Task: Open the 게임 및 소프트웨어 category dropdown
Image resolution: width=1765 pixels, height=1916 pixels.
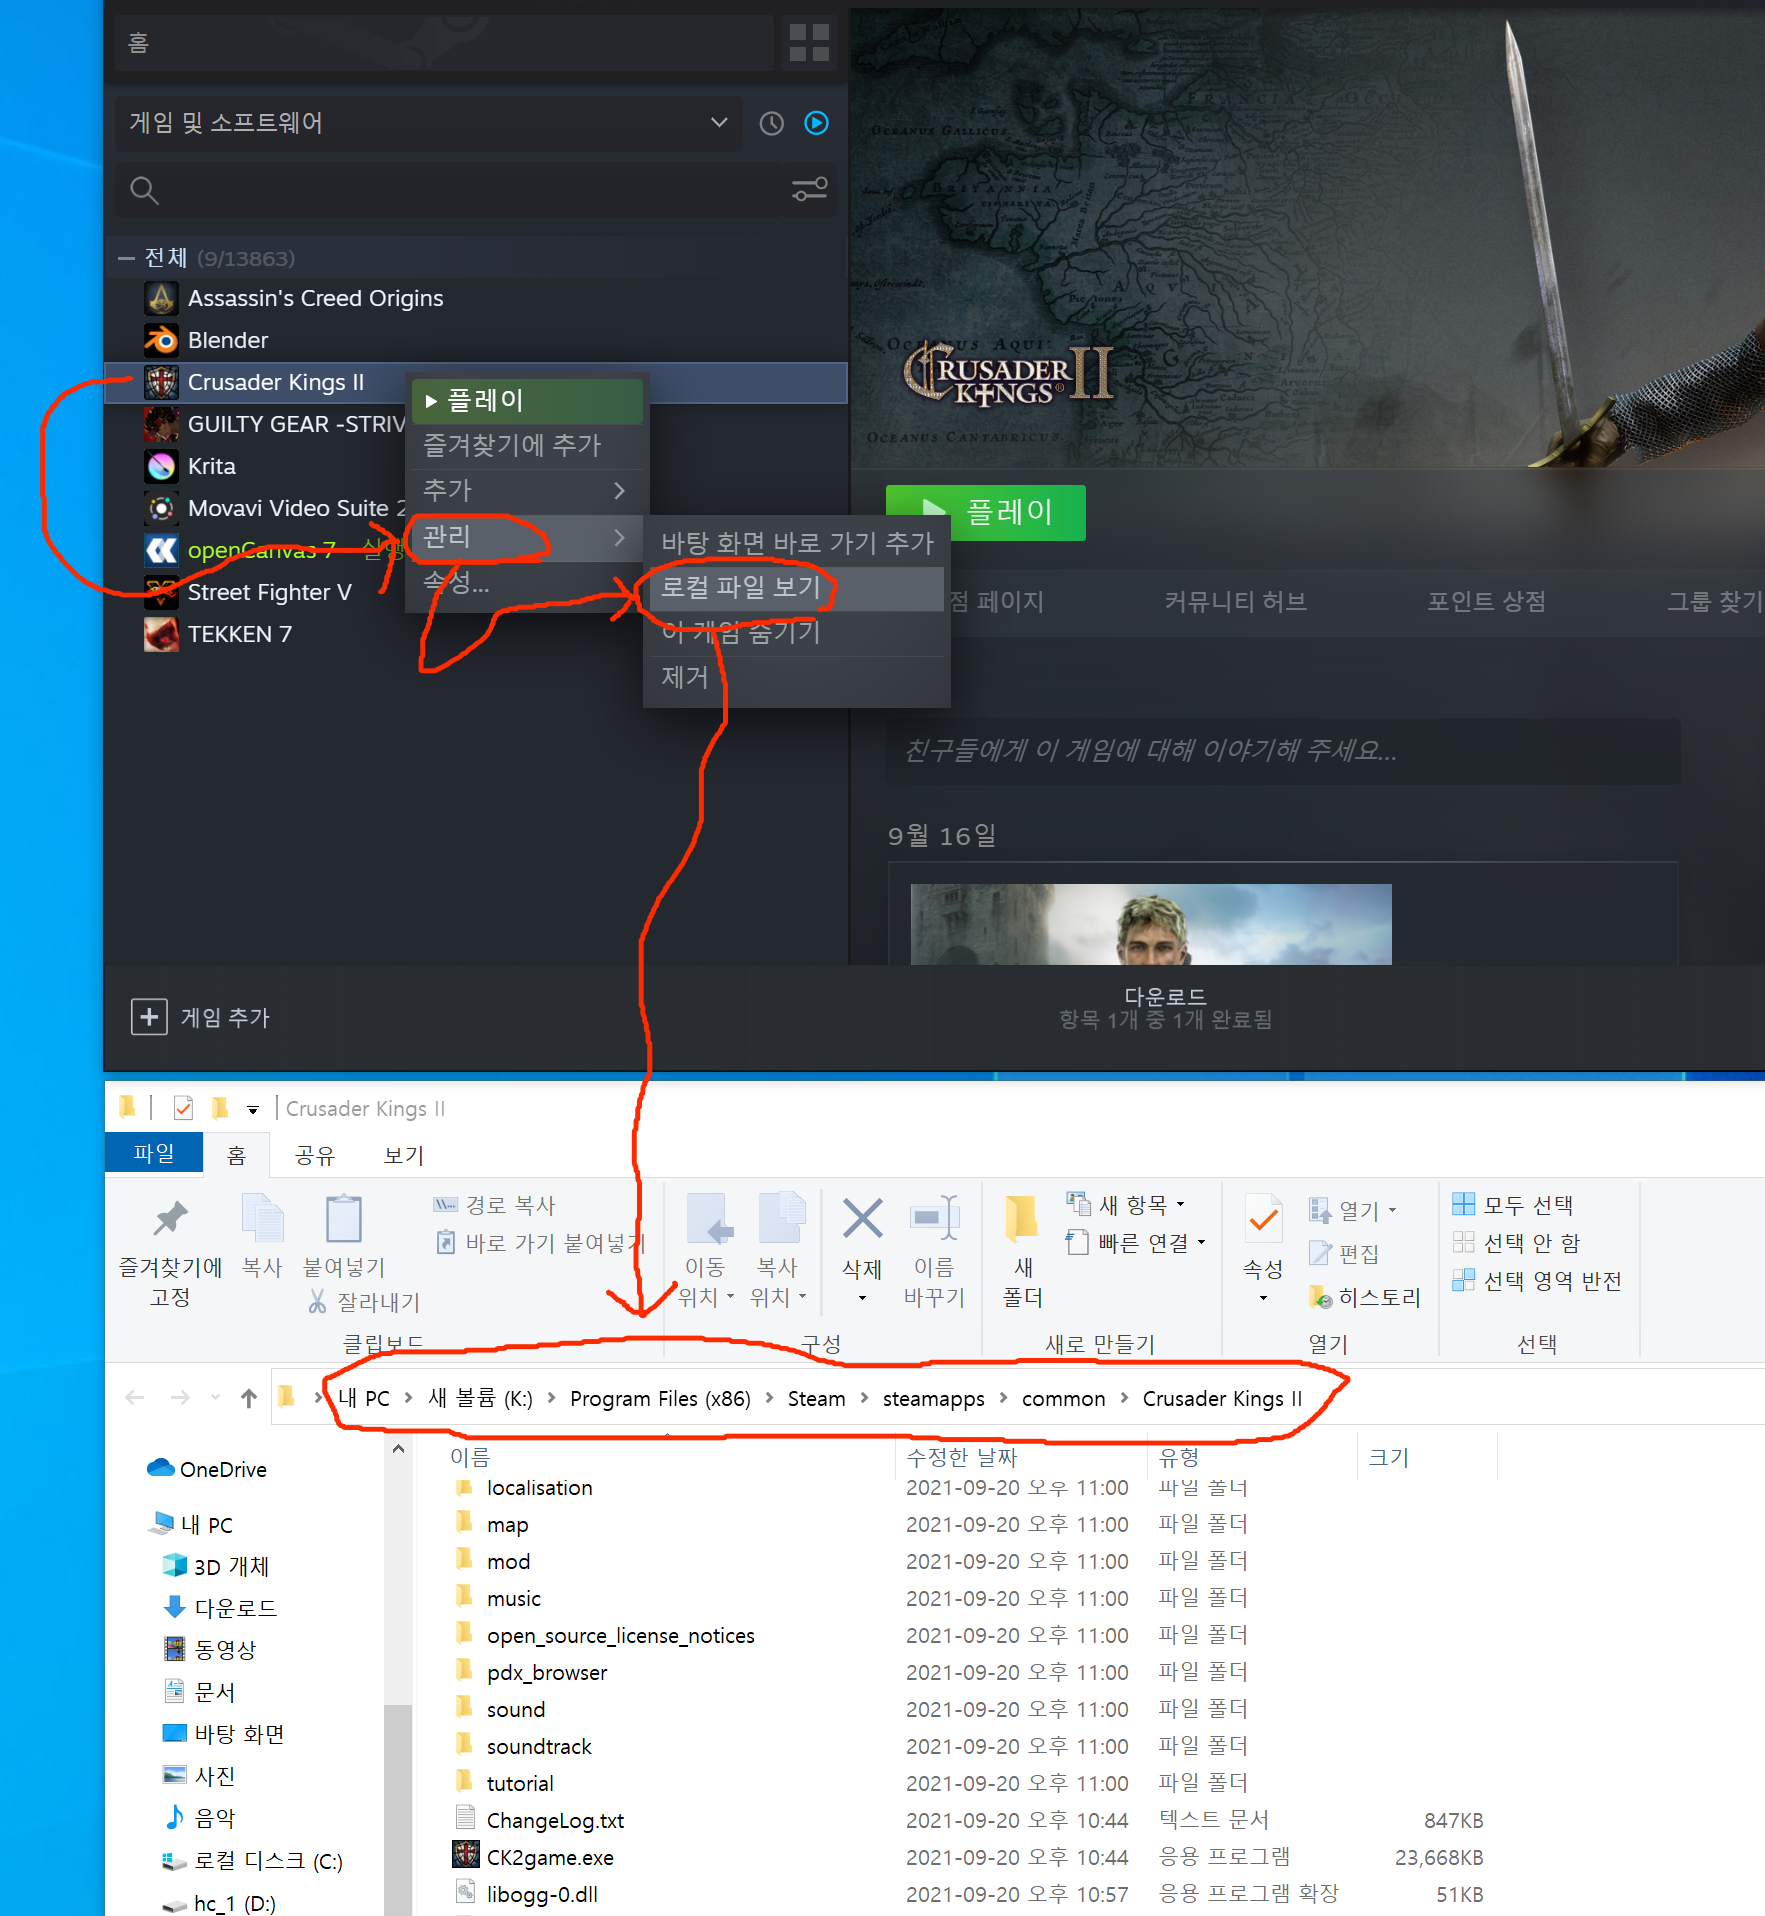Action: click(x=428, y=123)
